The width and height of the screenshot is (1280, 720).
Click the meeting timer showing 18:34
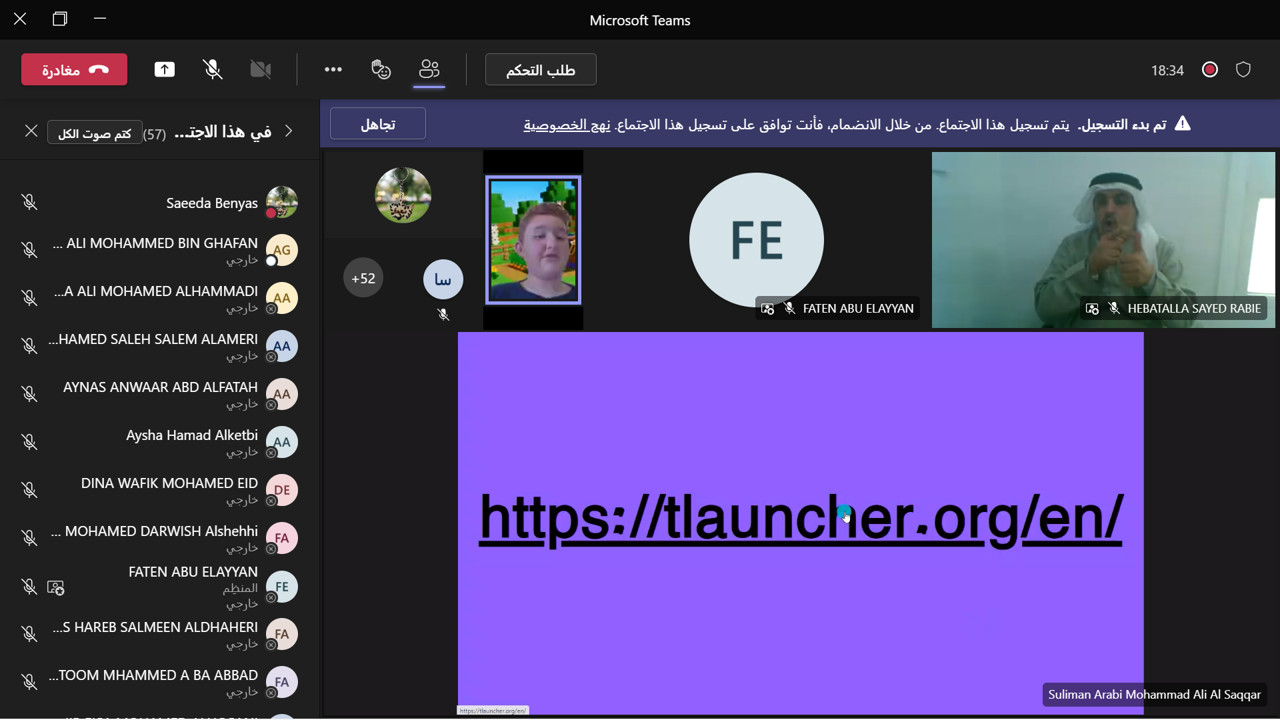pos(1167,70)
